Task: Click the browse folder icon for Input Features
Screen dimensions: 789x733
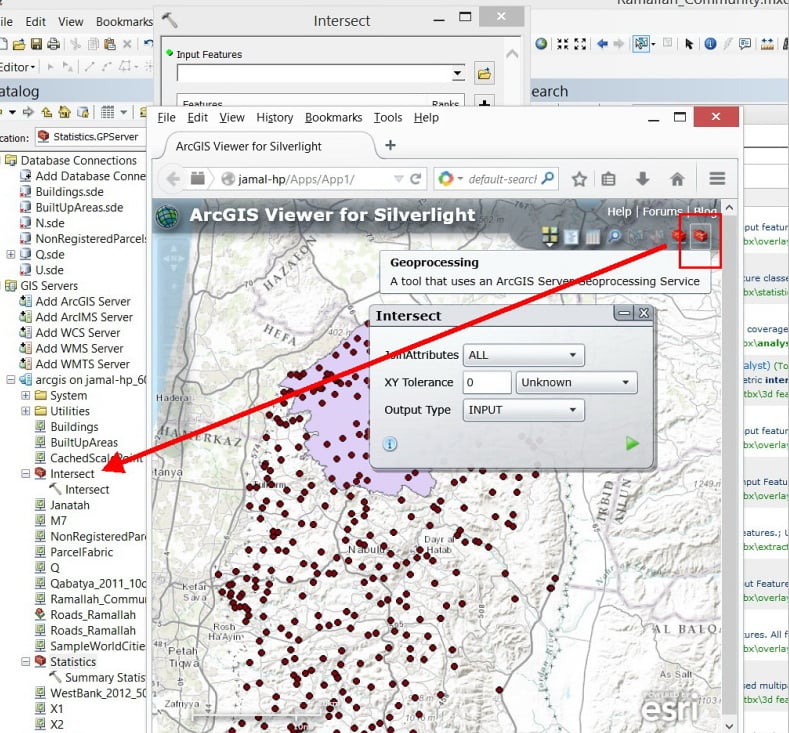Action: [x=484, y=74]
